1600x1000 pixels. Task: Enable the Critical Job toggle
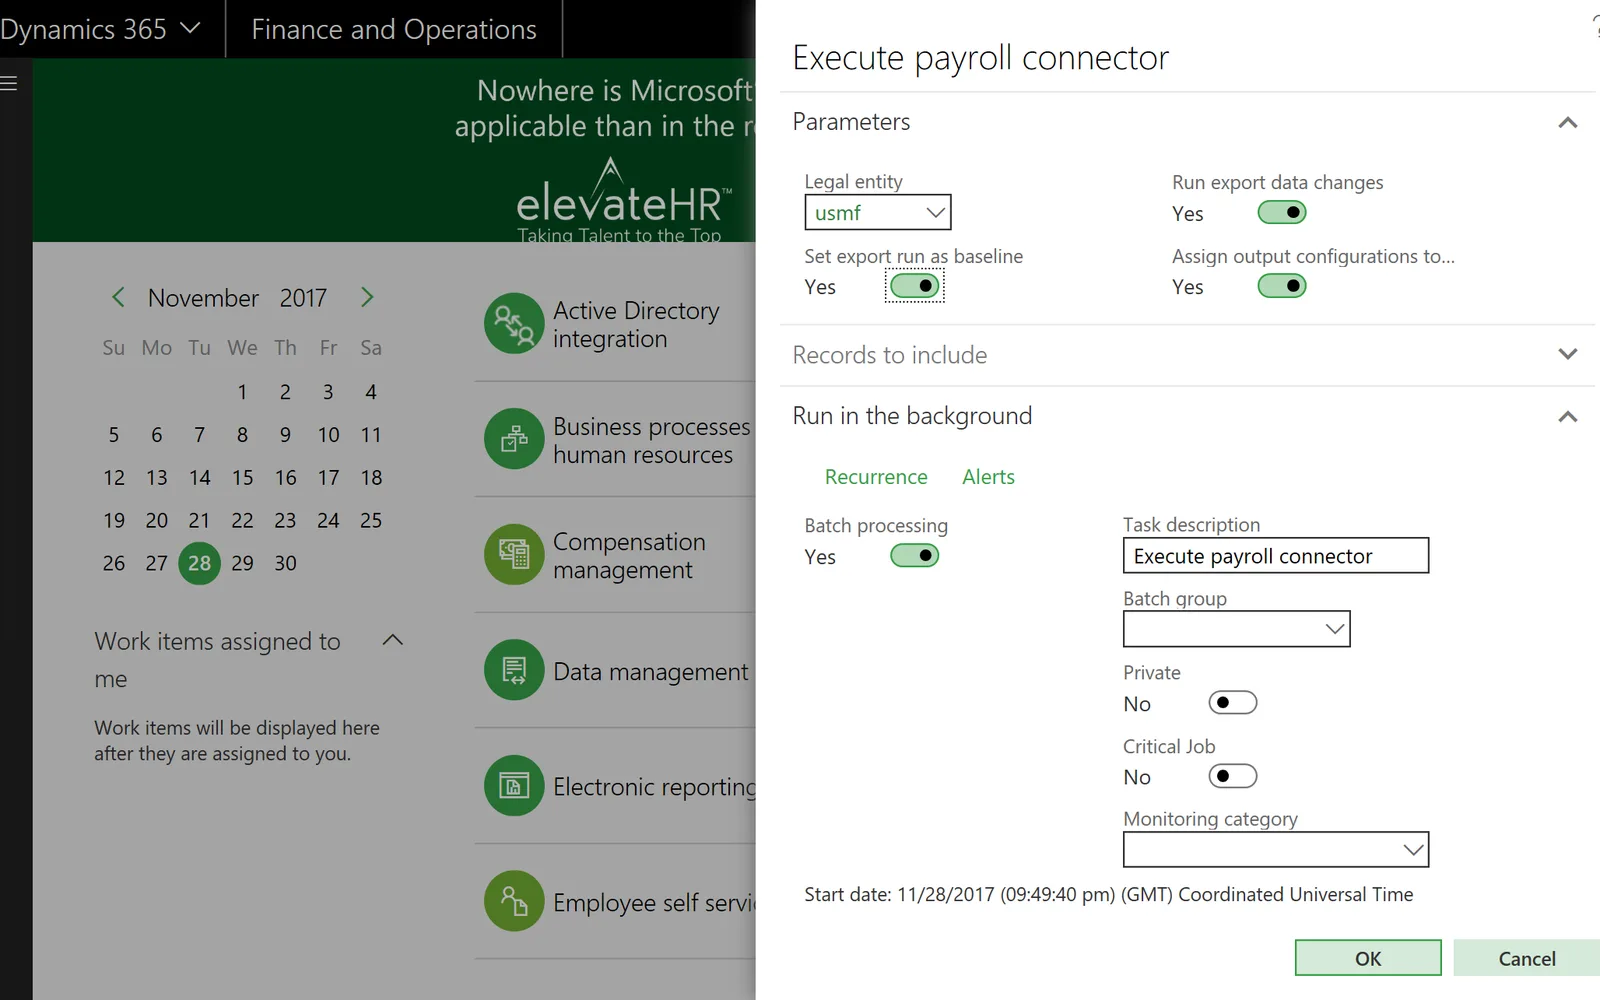(1233, 776)
